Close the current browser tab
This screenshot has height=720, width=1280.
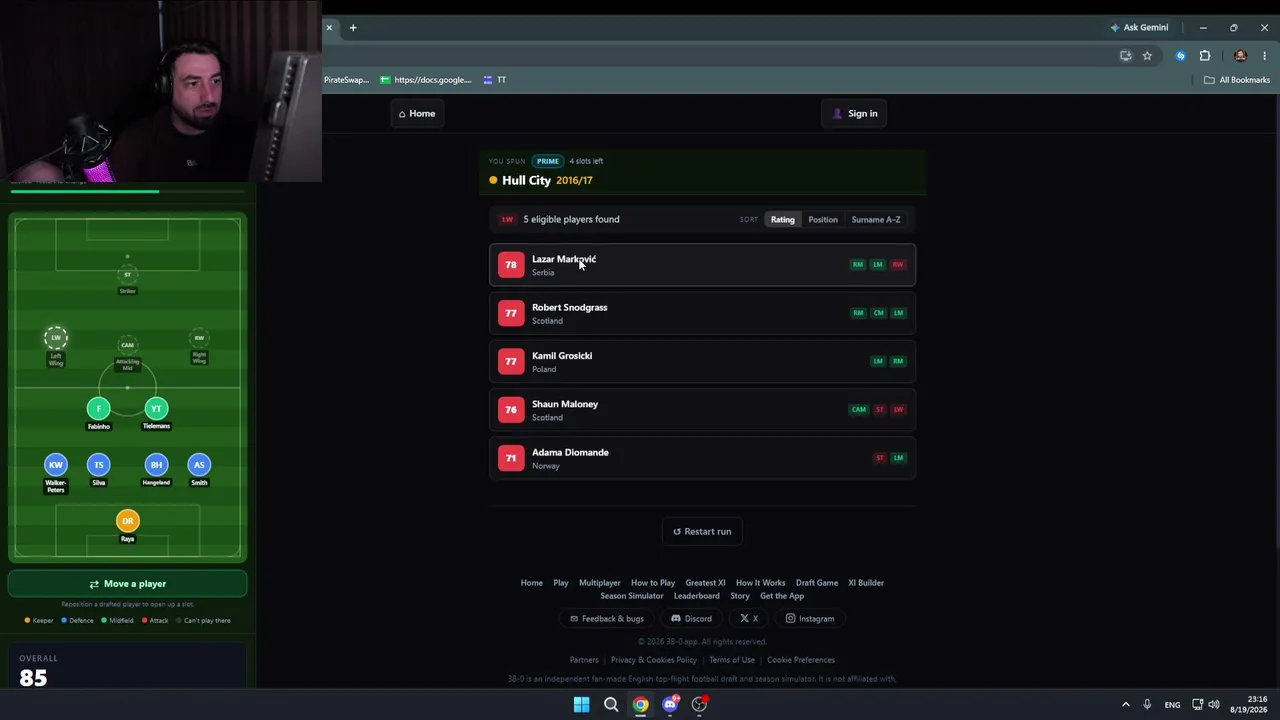point(329,28)
